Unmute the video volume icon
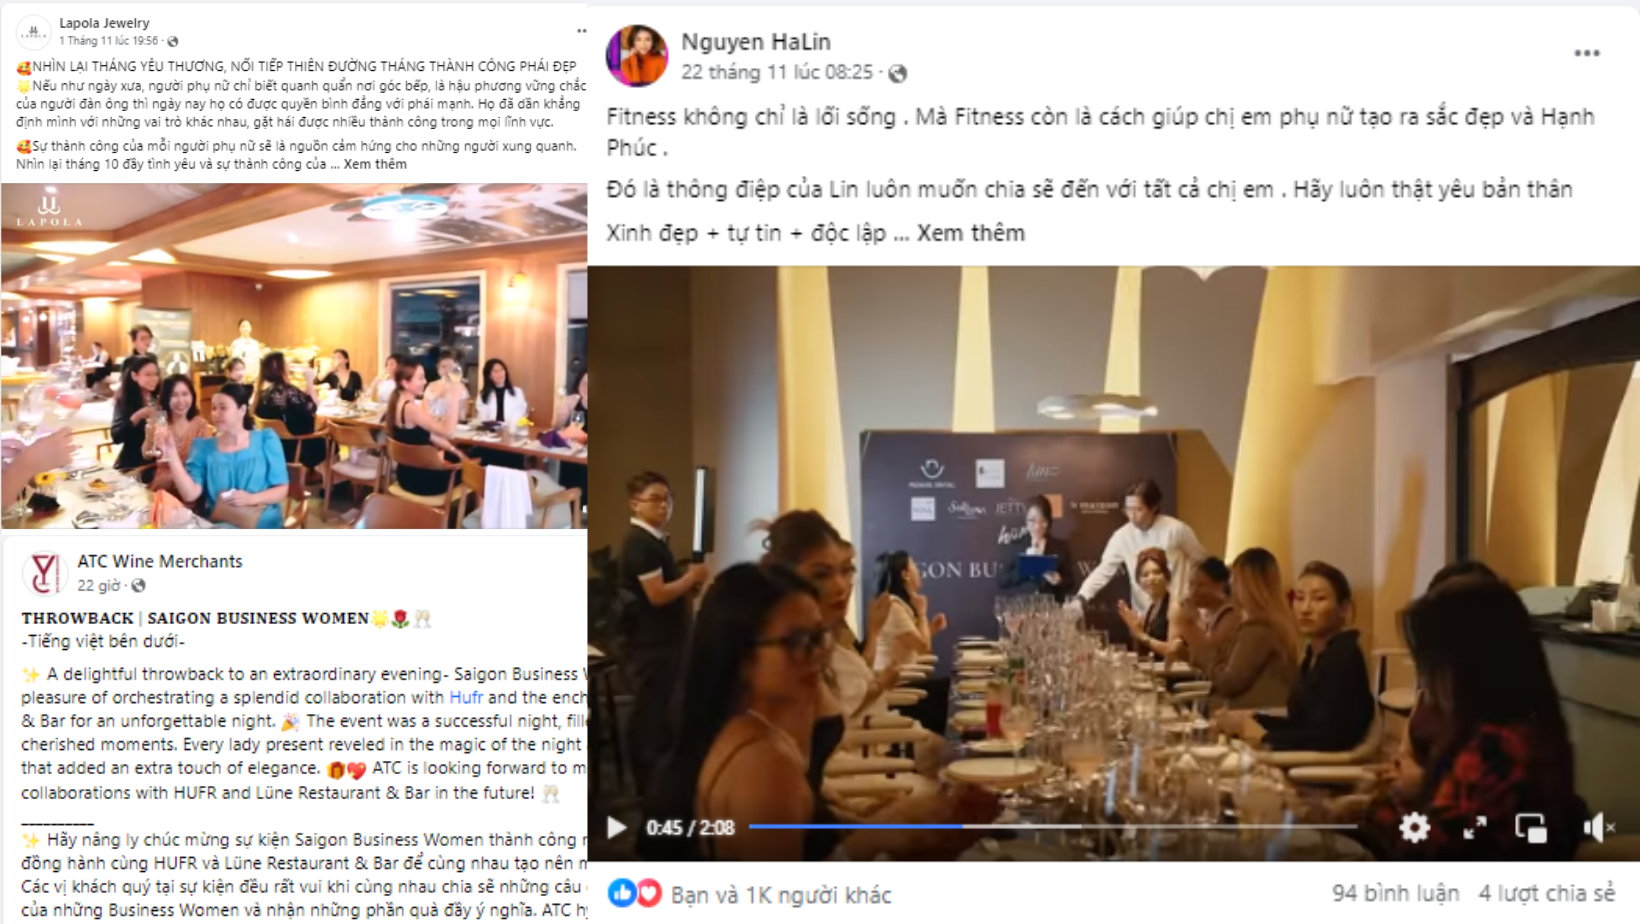 (x=1598, y=827)
